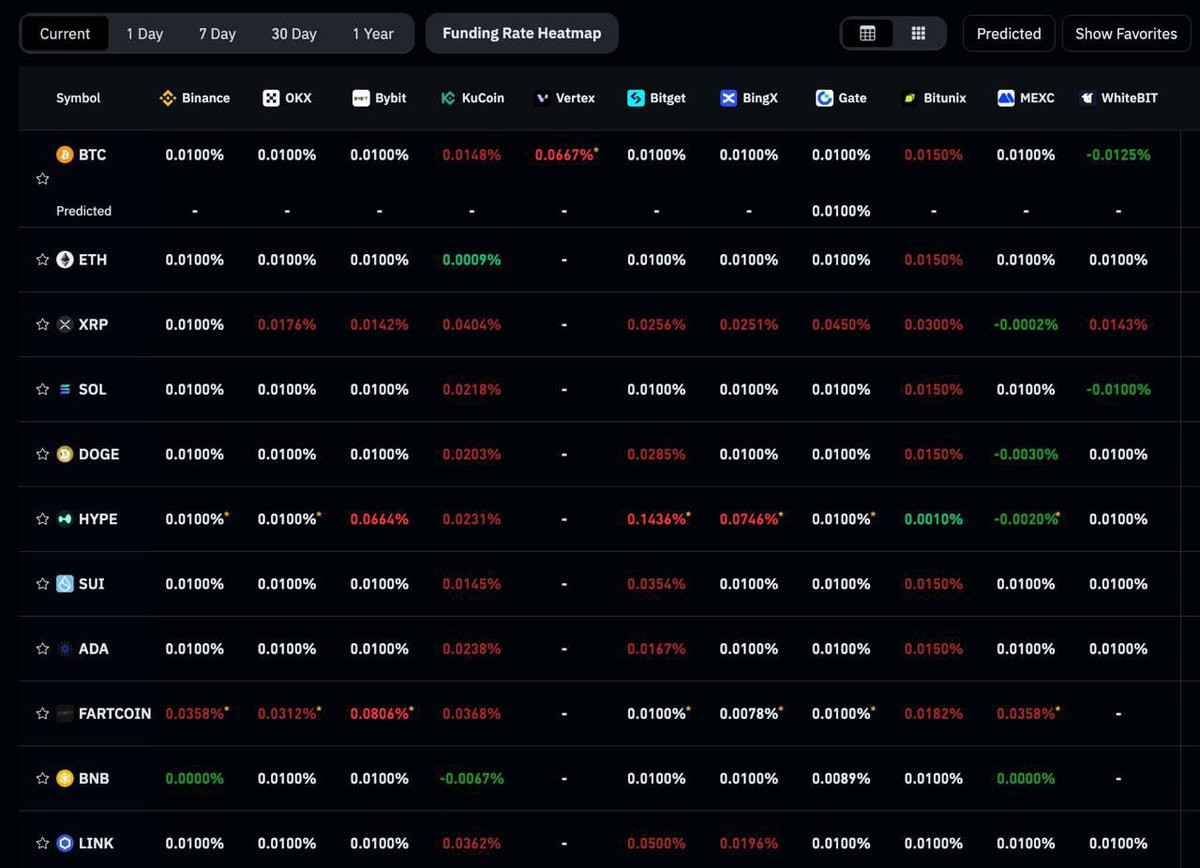The image size is (1200, 868).
Task: Click the ETH coin icon
Action: (x=65, y=260)
